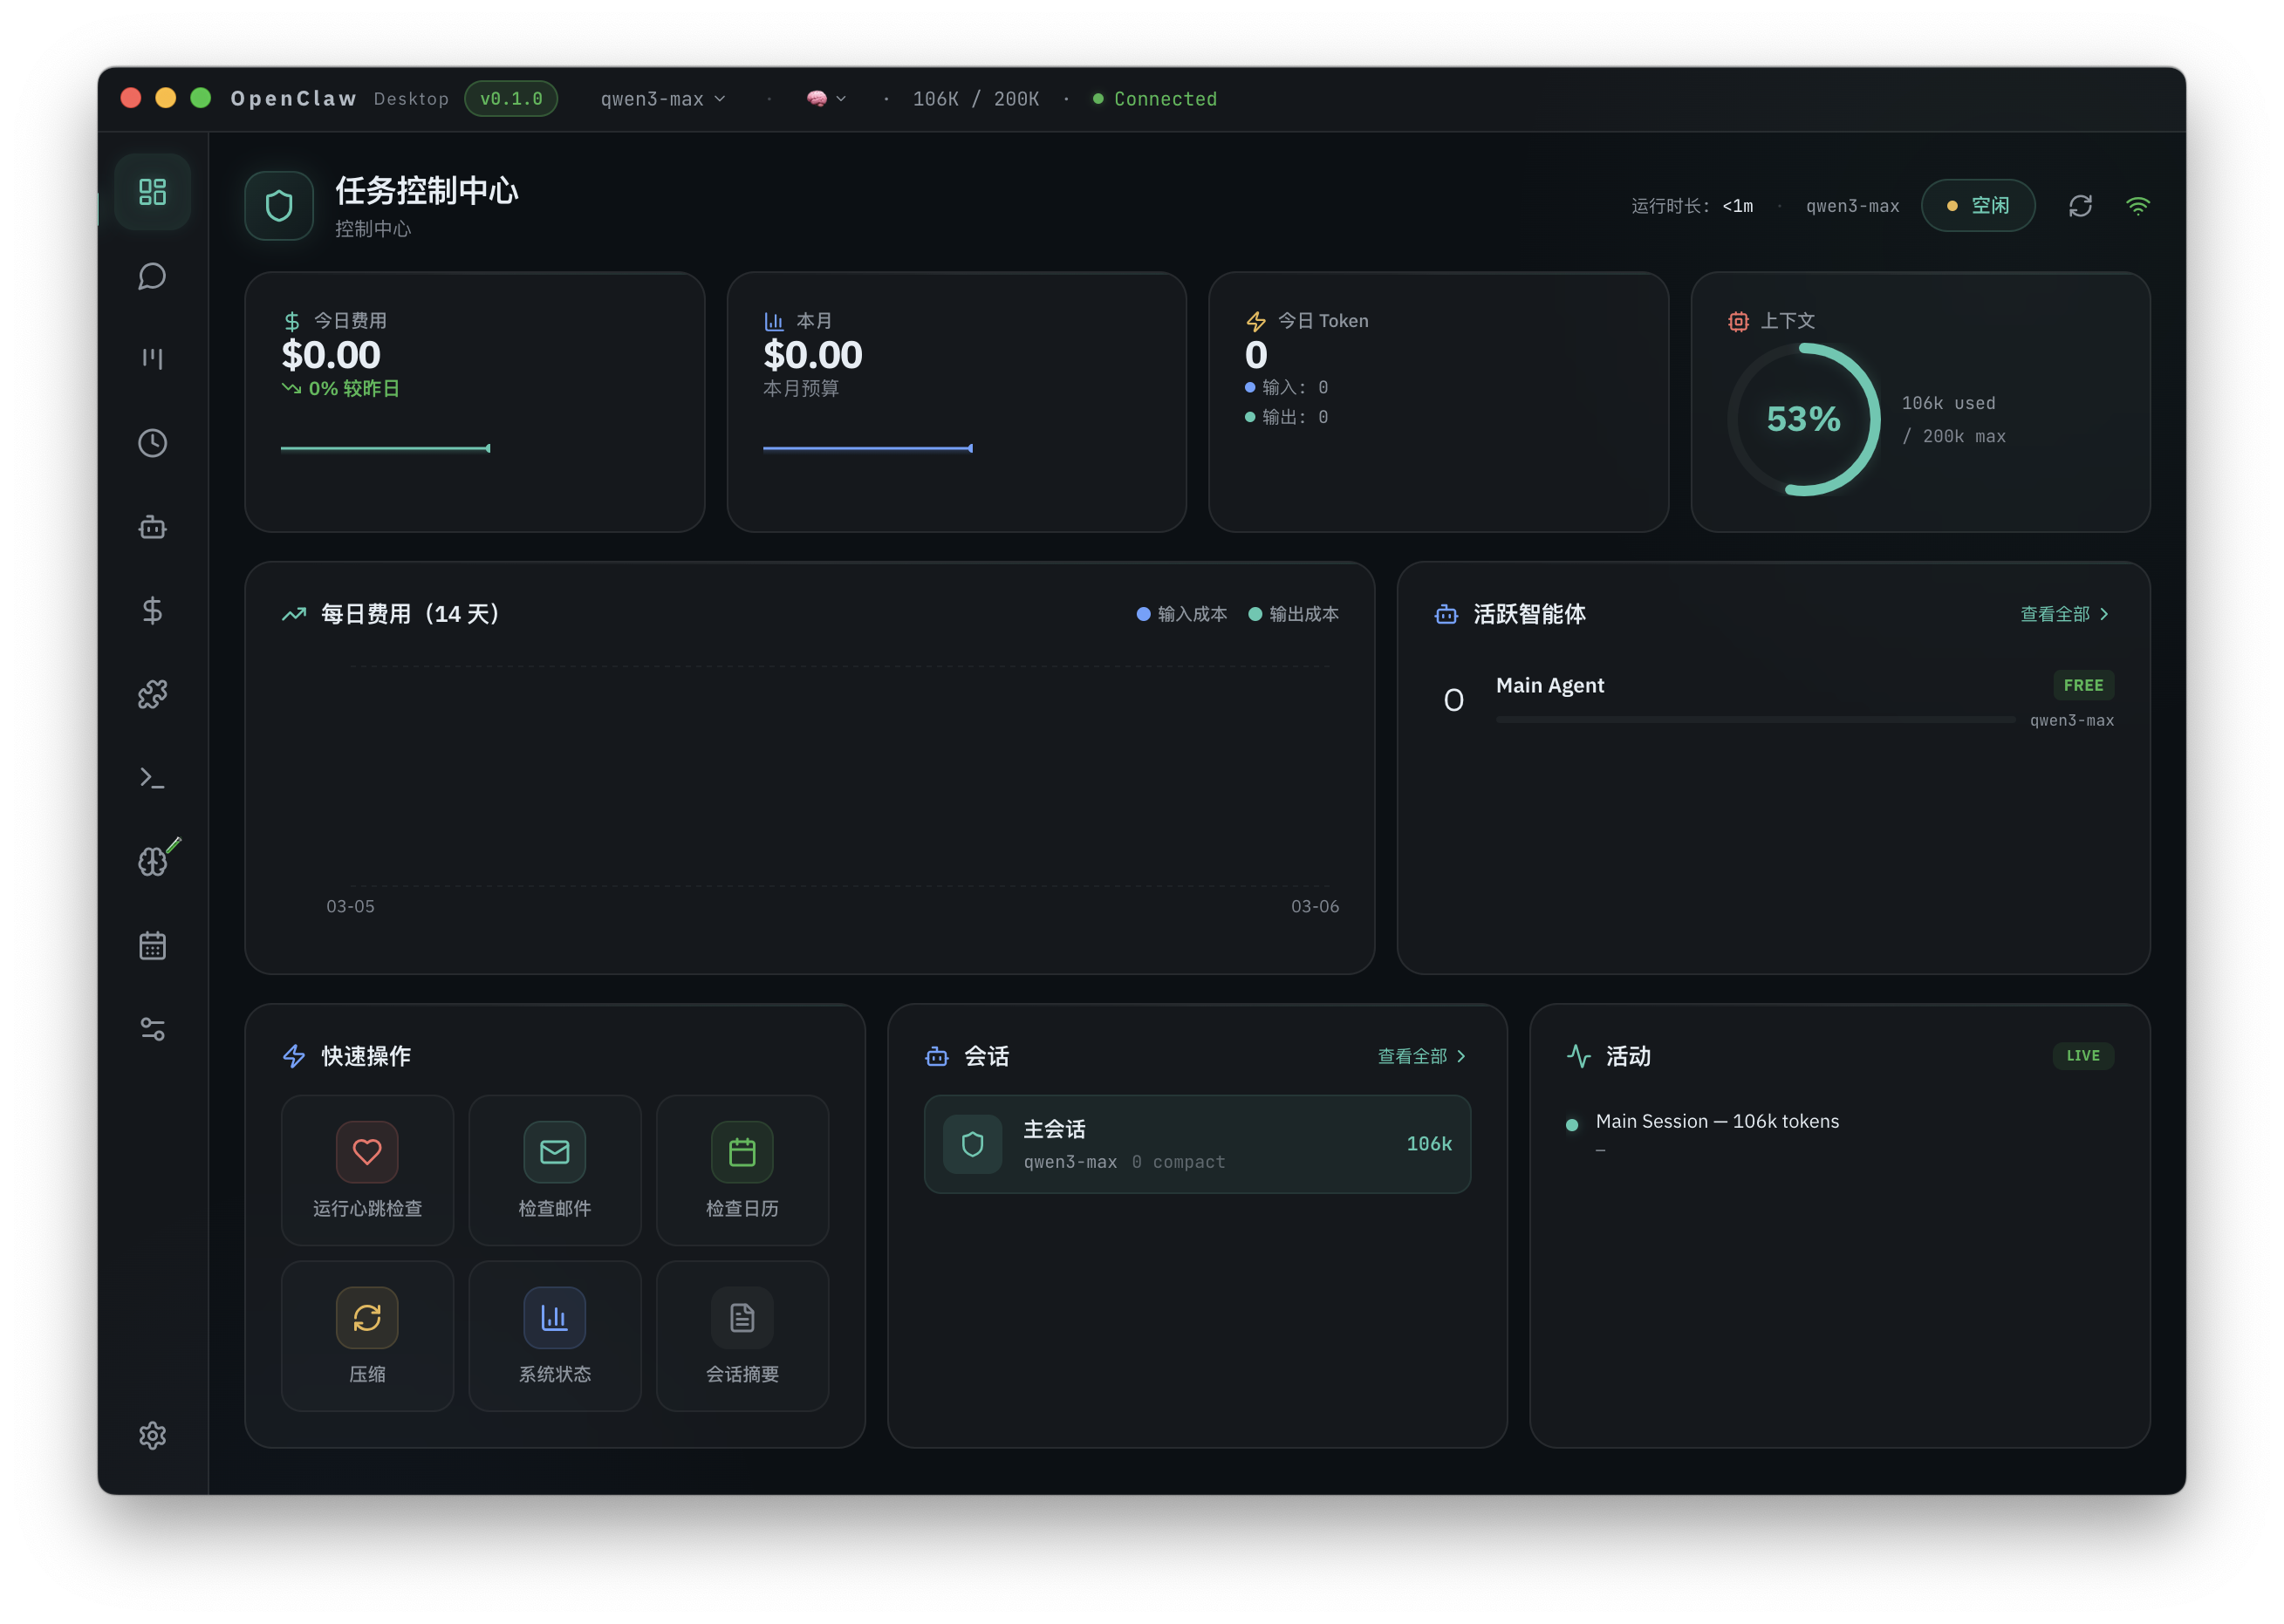Toggle the 输出成本 legend in daily cost chart
The image size is (2284, 1624).
pyautogui.click(x=1295, y=614)
